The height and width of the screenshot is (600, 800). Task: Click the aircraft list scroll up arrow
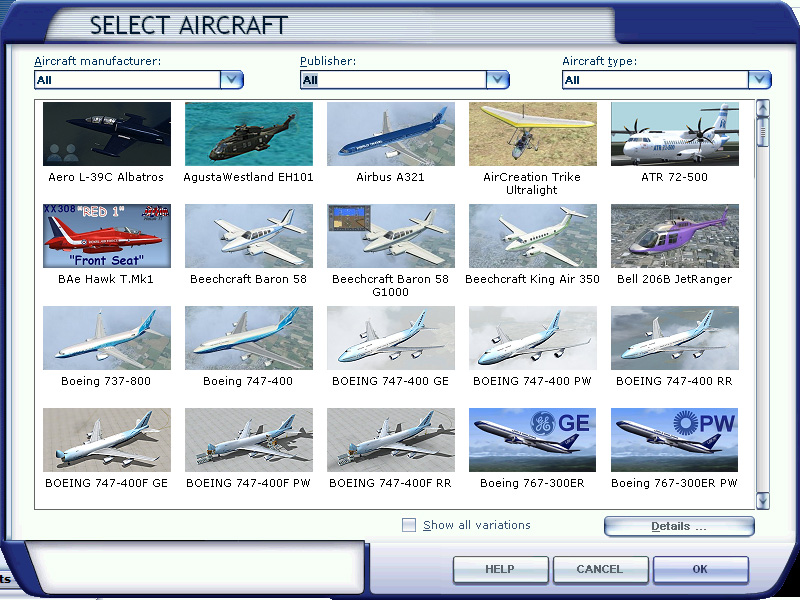[x=763, y=108]
